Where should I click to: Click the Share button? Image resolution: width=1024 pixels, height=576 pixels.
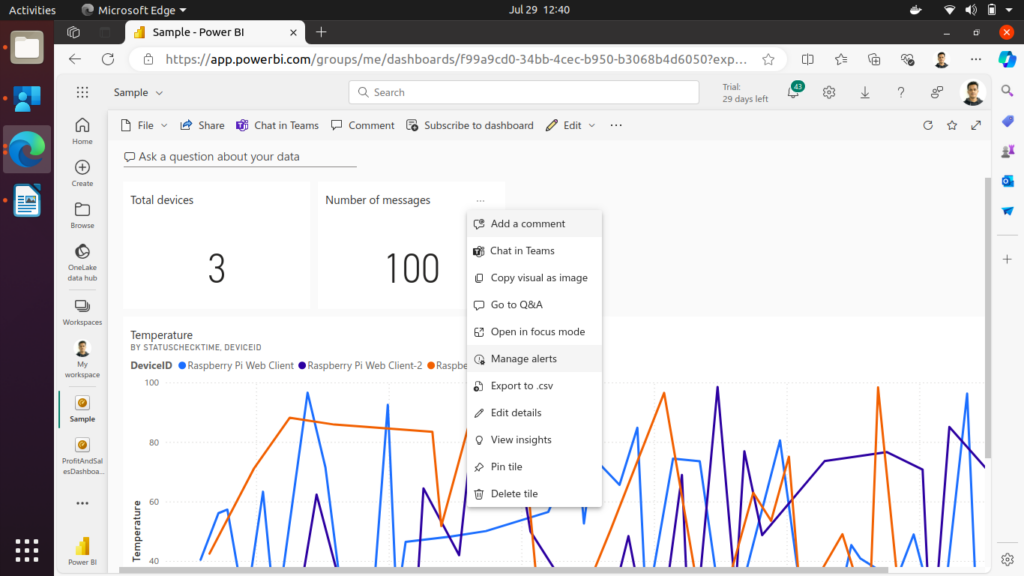click(202, 126)
